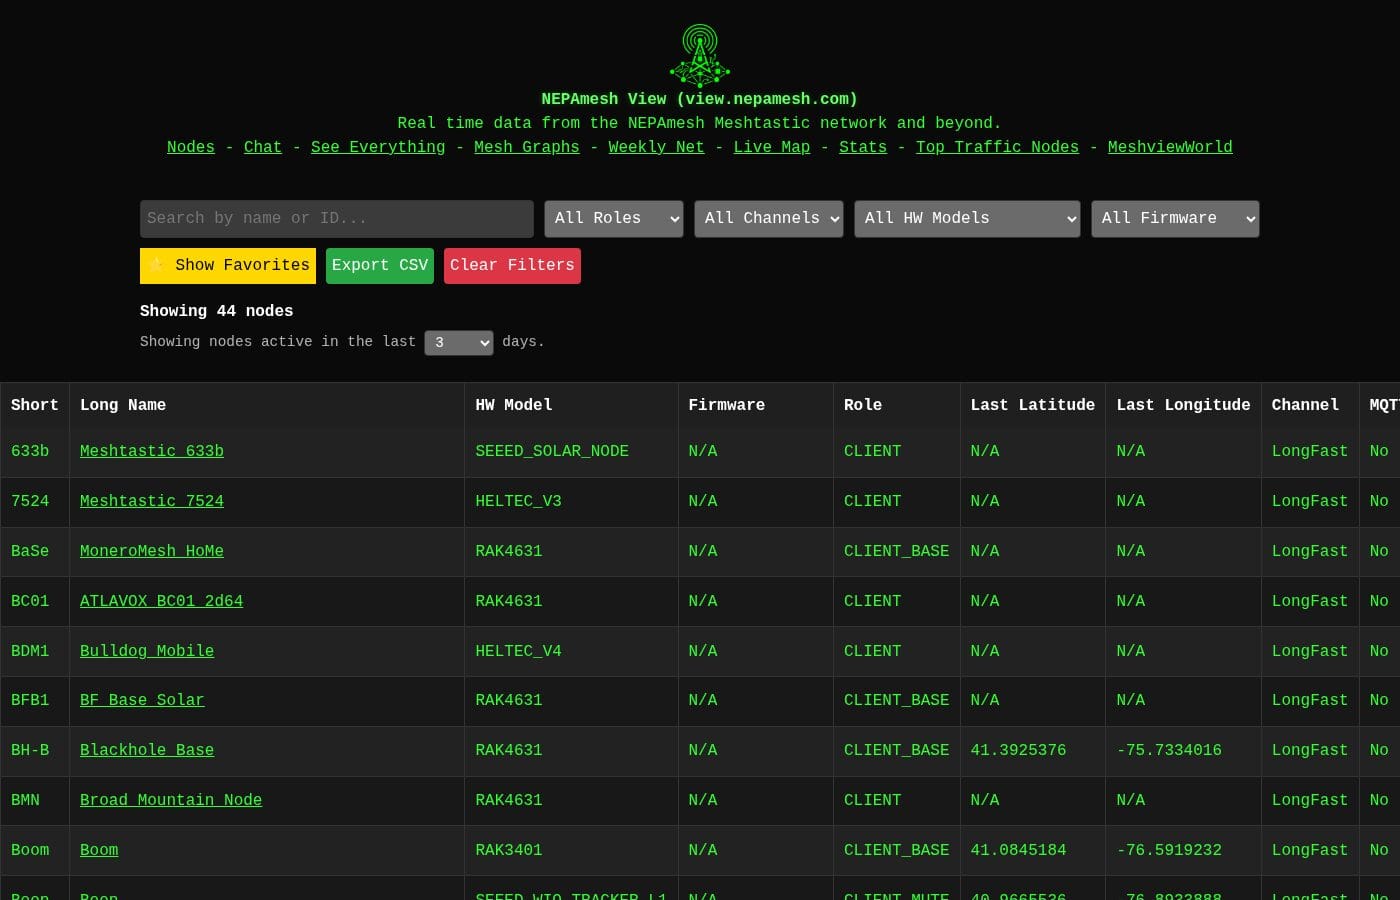This screenshot has width=1400, height=900.
Task: Open the Live Map link
Action: click(772, 147)
